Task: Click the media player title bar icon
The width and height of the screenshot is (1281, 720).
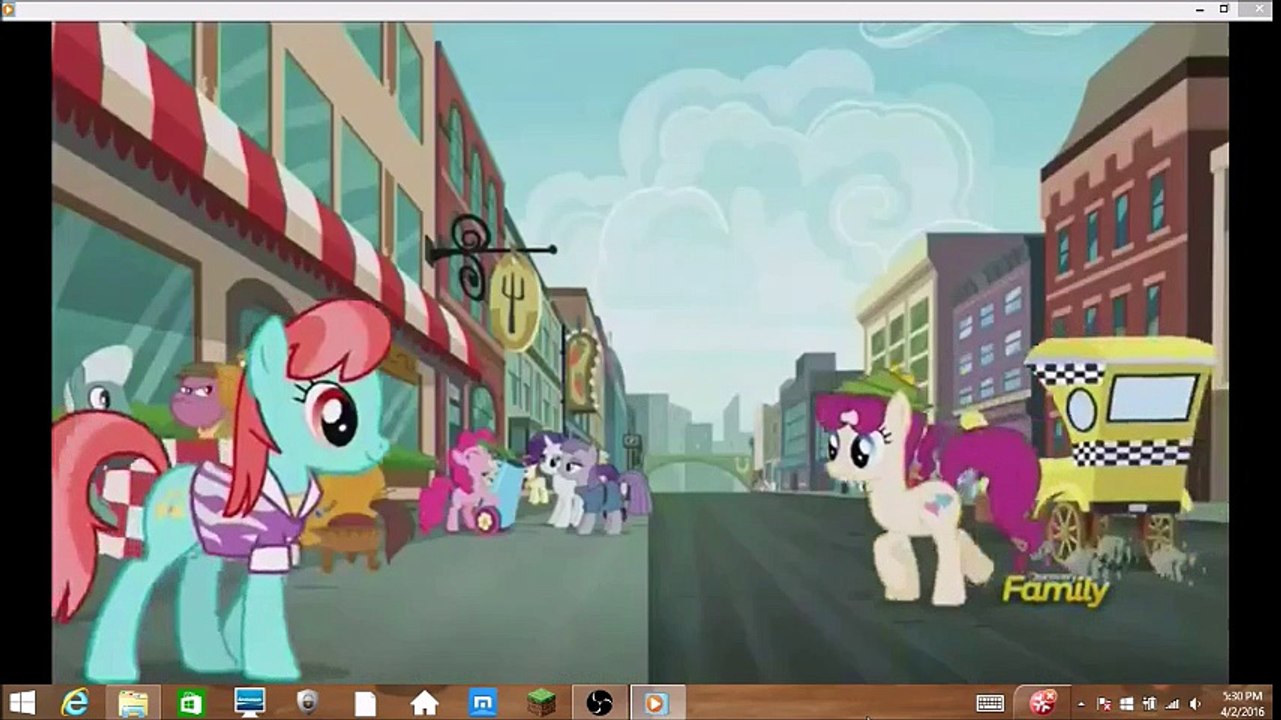Action: pyautogui.click(x=9, y=9)
